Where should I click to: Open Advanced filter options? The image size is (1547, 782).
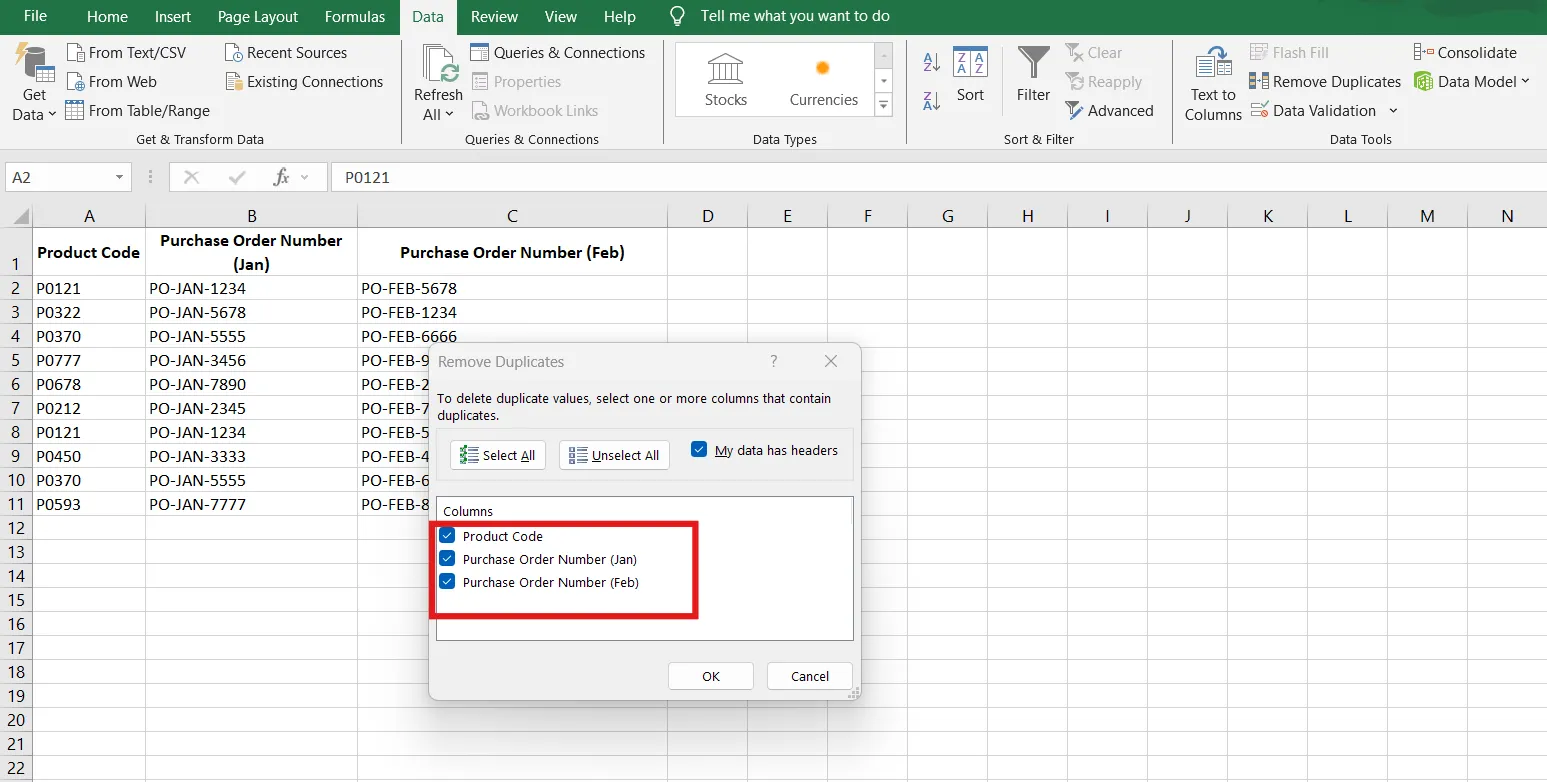(1109, 111)
